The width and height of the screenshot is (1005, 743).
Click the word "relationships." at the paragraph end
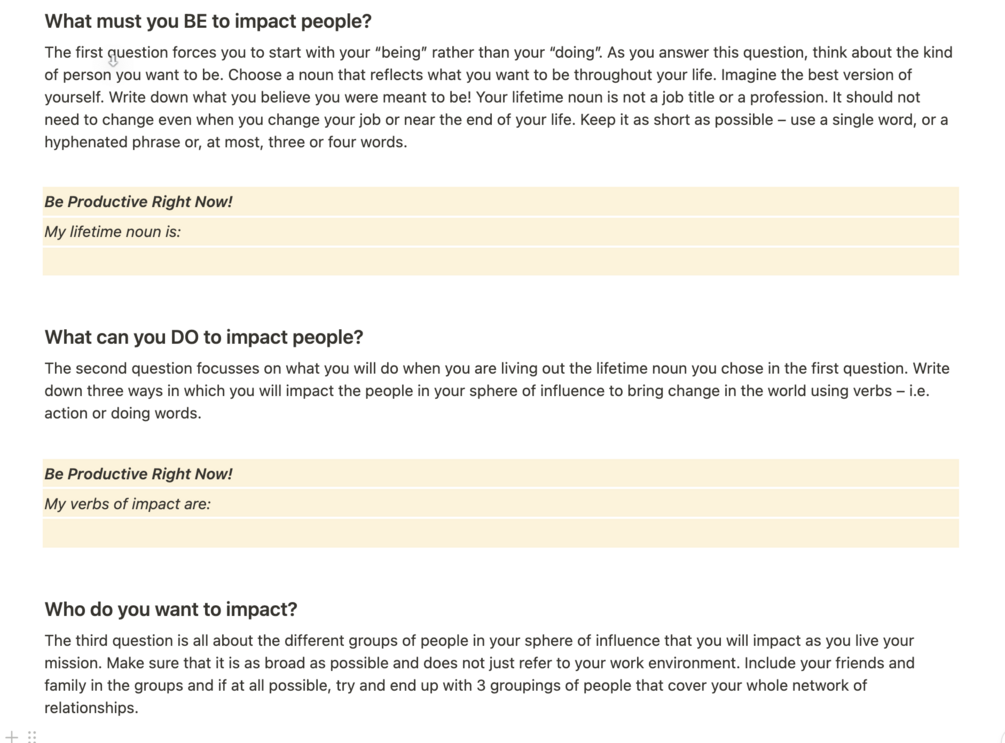tap(91, 708)
